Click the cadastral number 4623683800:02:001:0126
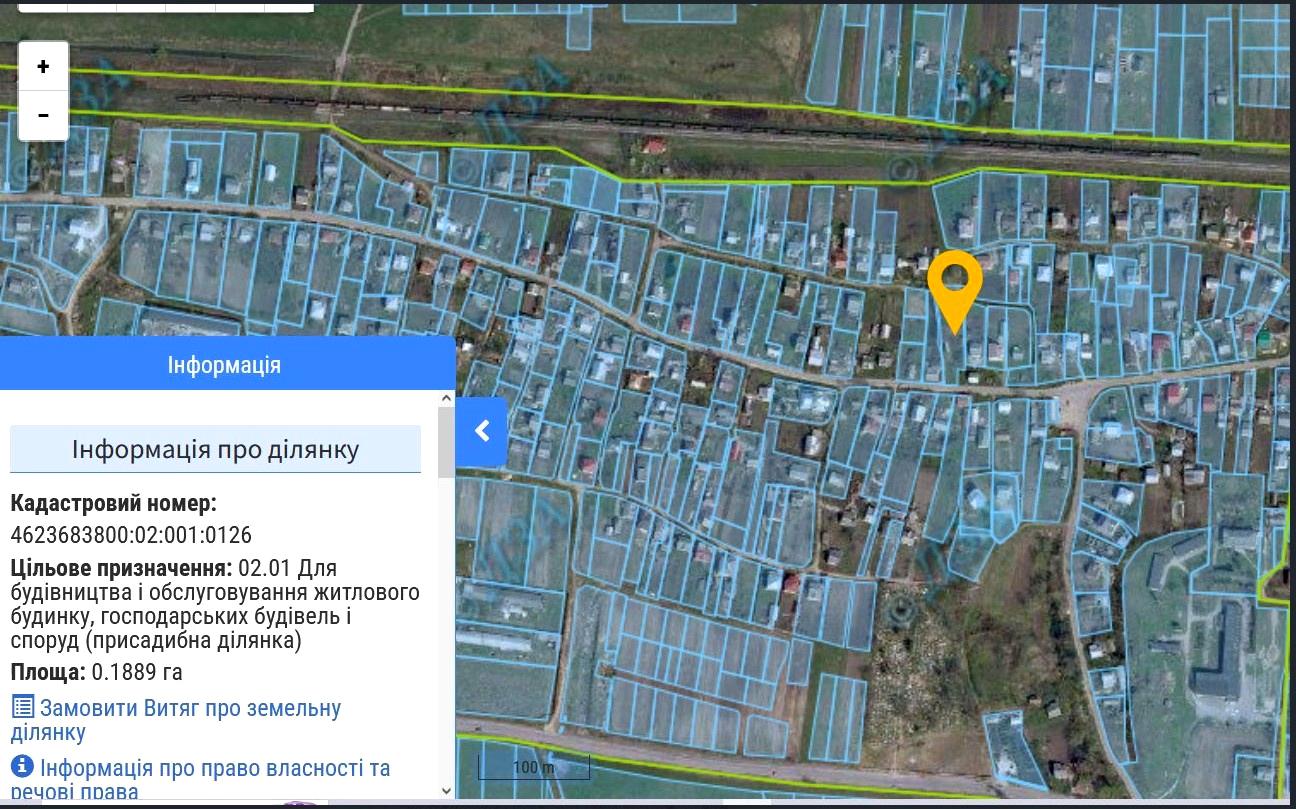The width and height of the screenshot is (1296, 809). [131, 535]
